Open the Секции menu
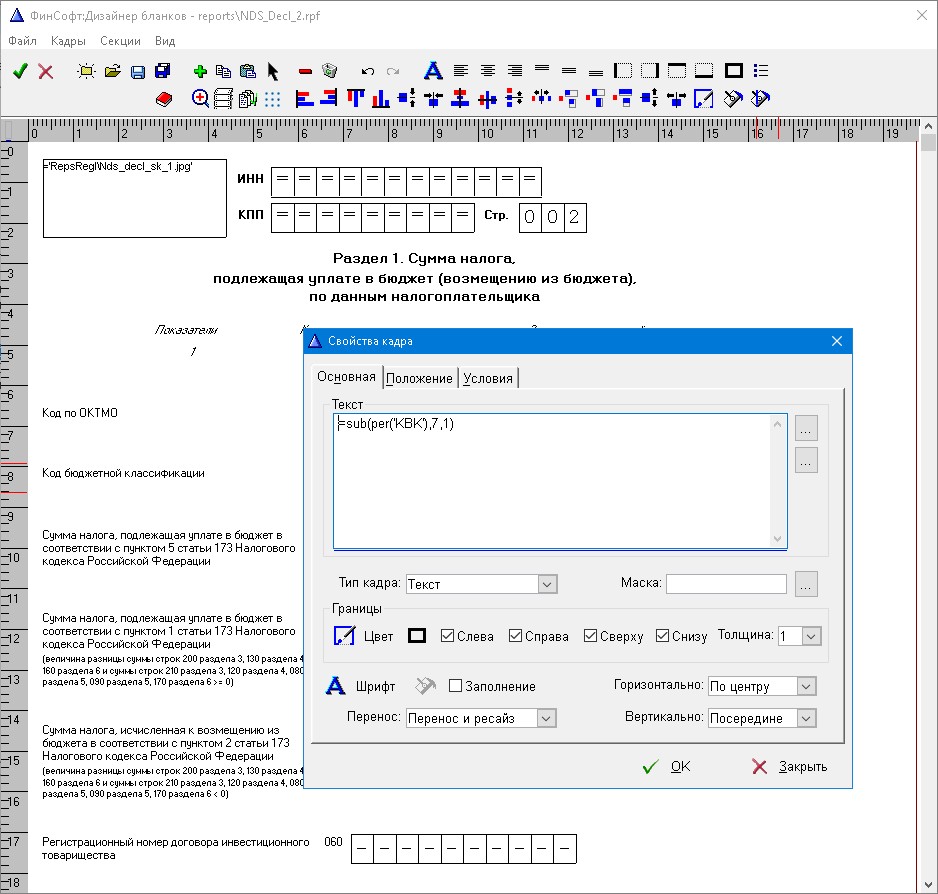Viewport: 938px width, 894px height. [120, 41]
